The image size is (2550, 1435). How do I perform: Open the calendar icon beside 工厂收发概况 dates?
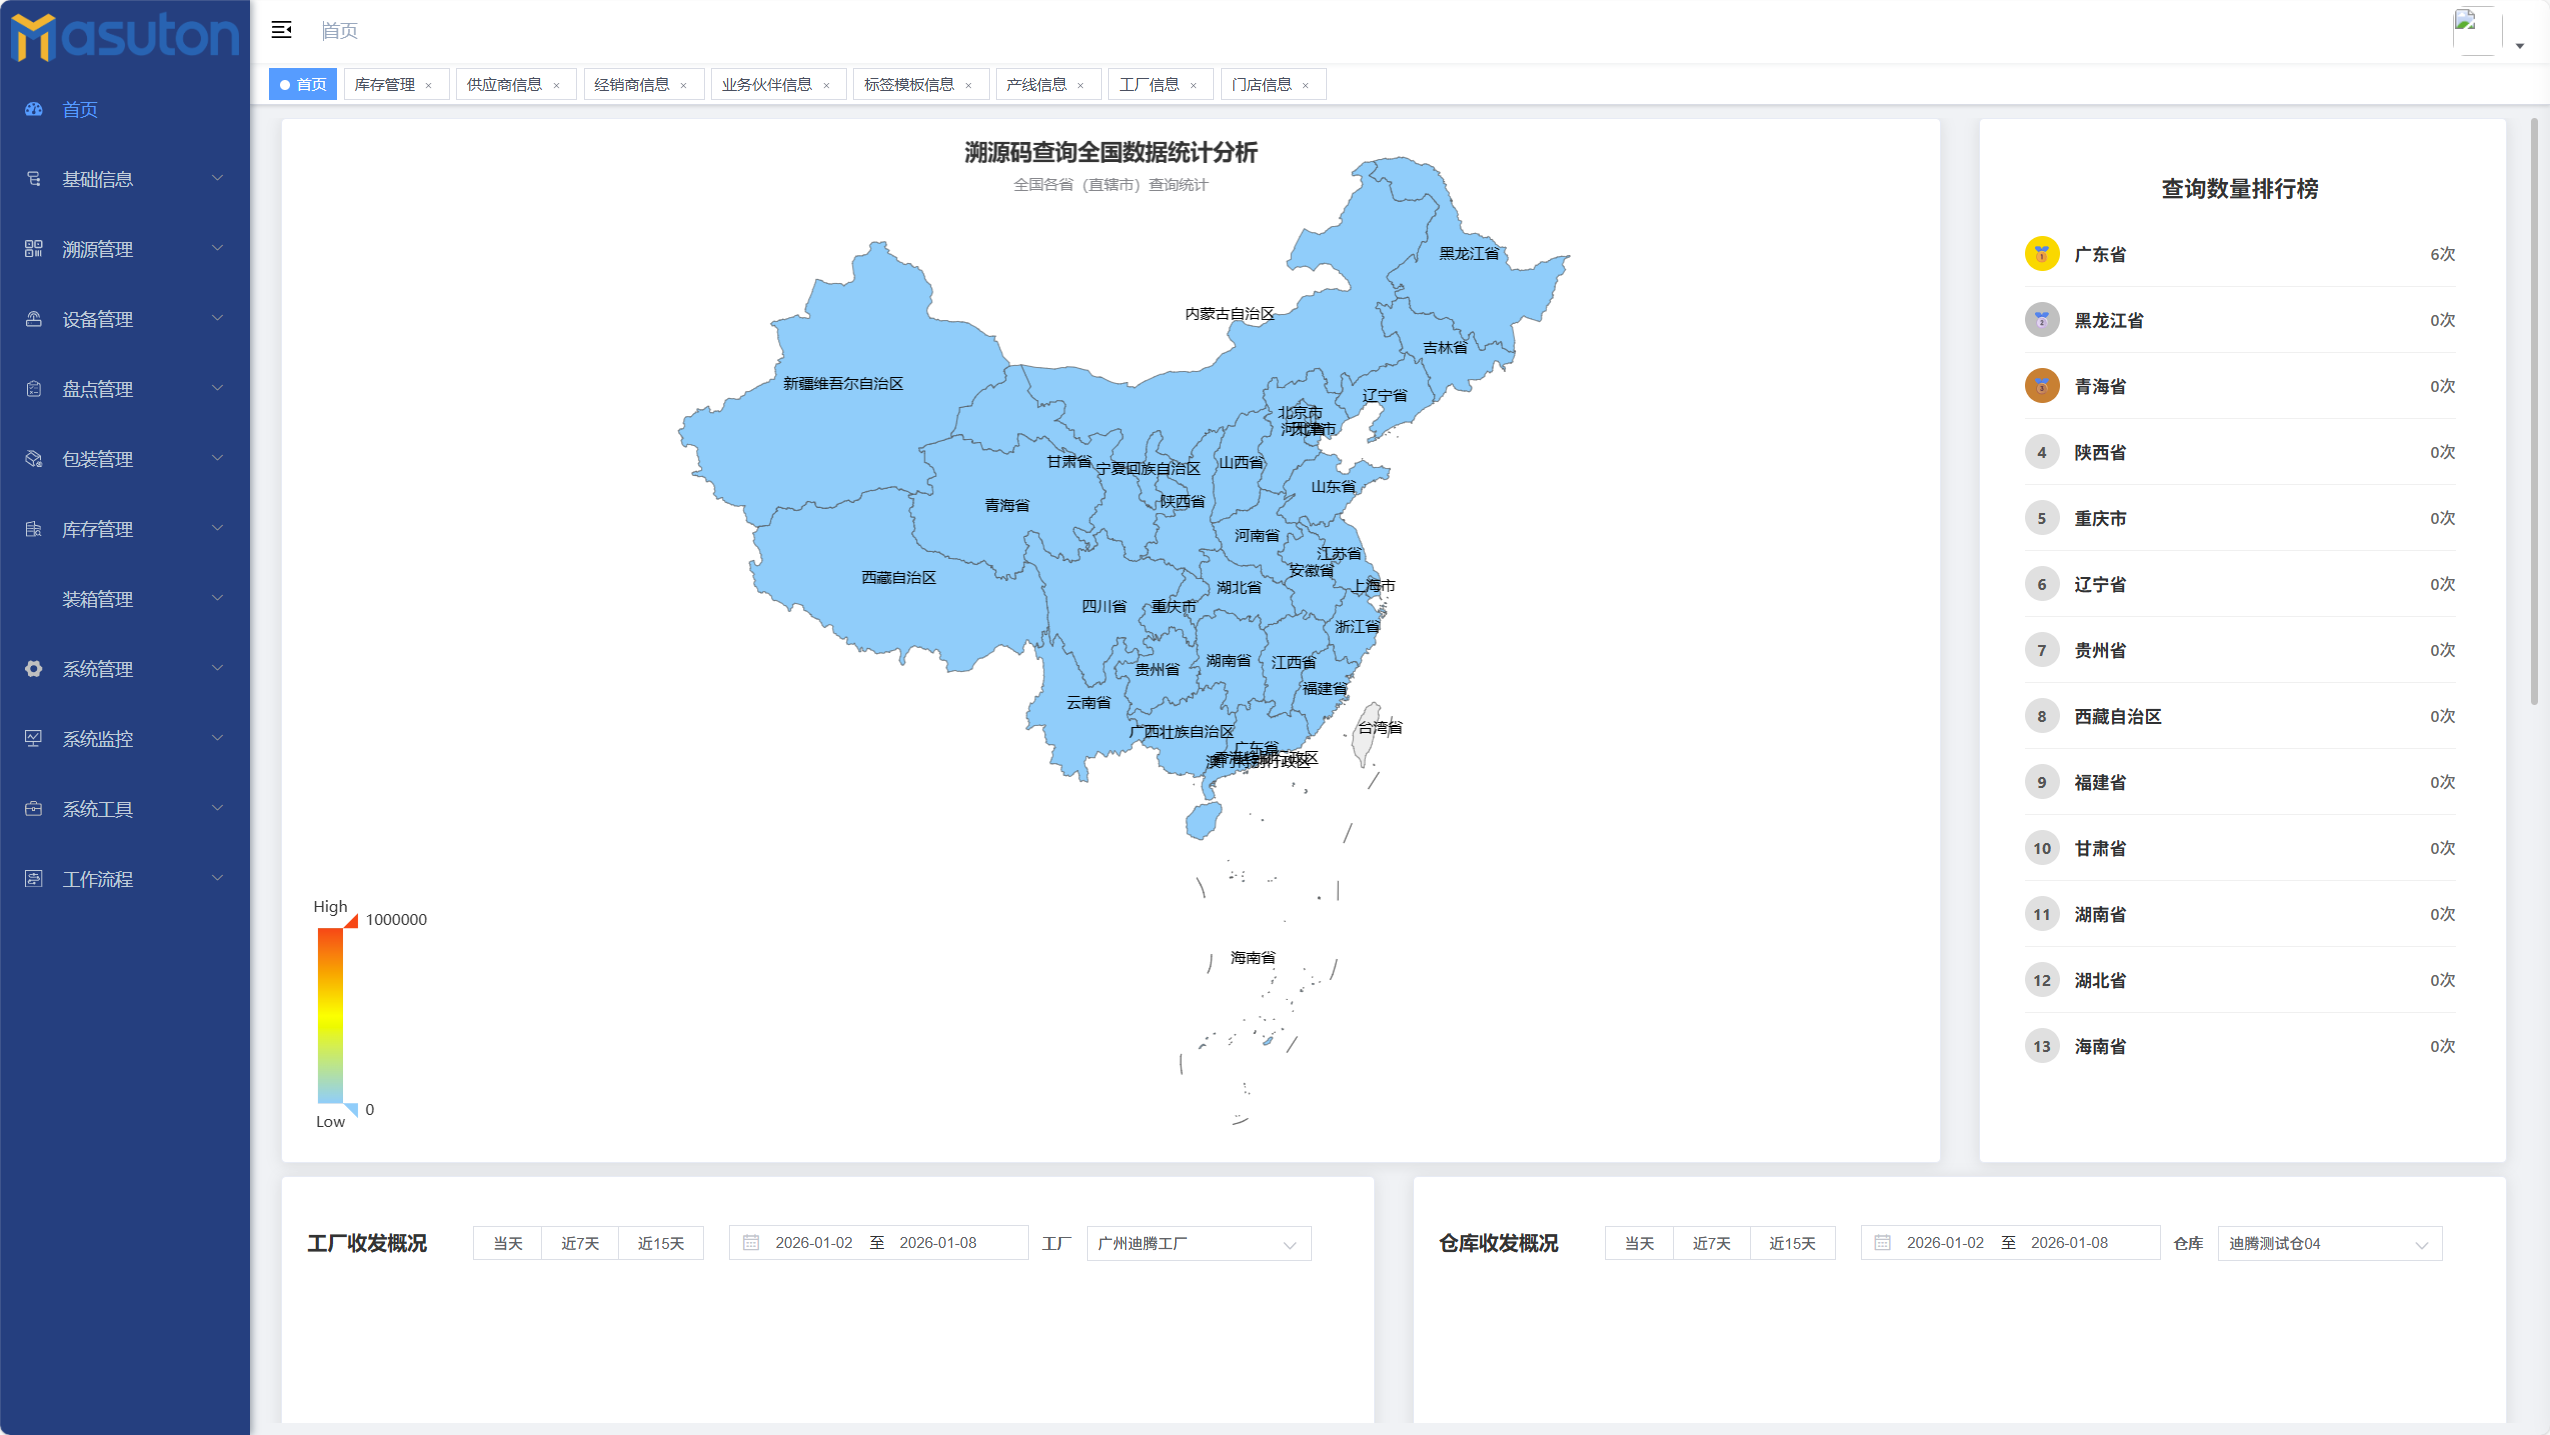751,1242
